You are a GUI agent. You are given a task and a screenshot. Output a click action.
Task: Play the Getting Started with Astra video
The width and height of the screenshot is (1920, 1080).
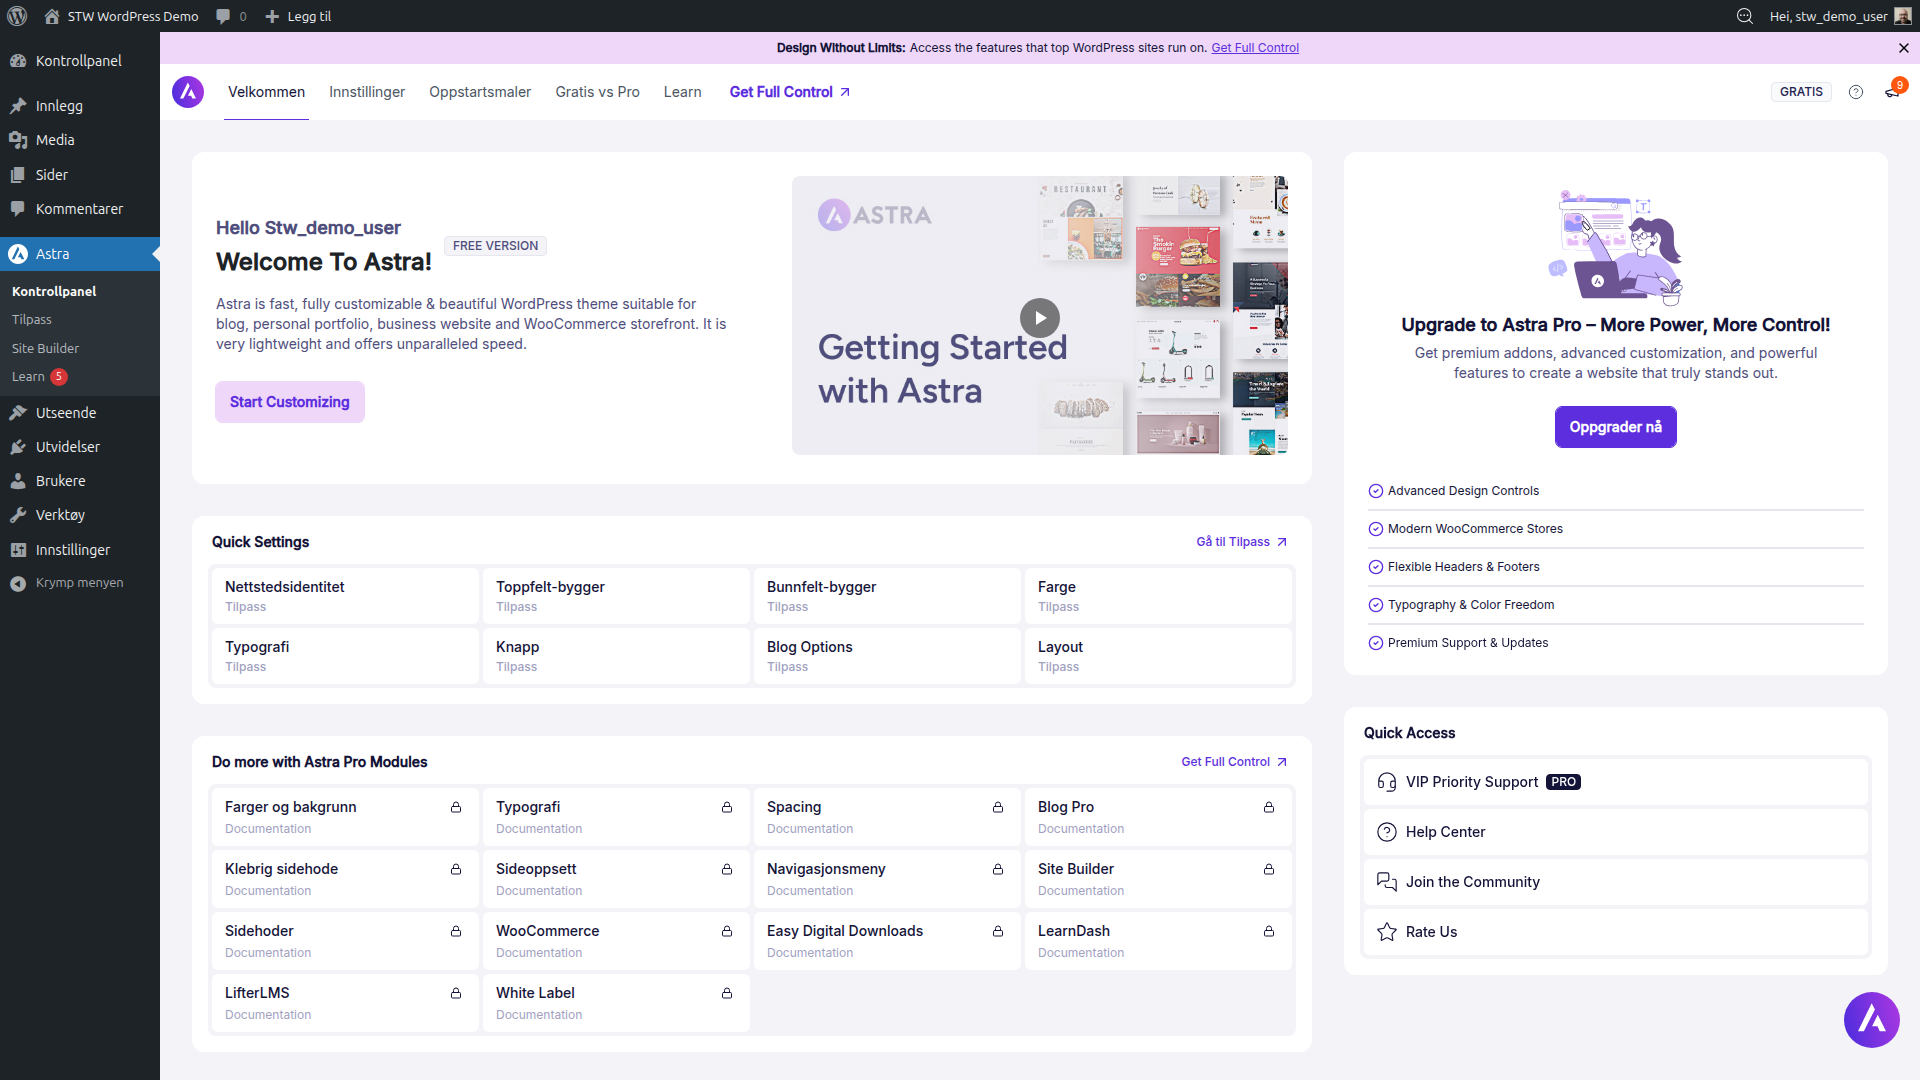point(1040,318)
